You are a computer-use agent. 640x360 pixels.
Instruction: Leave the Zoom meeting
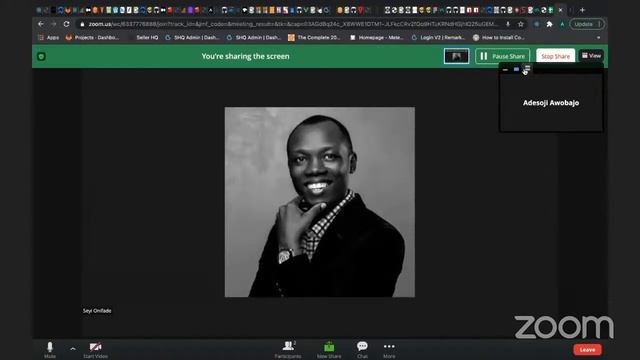point(587,350)
